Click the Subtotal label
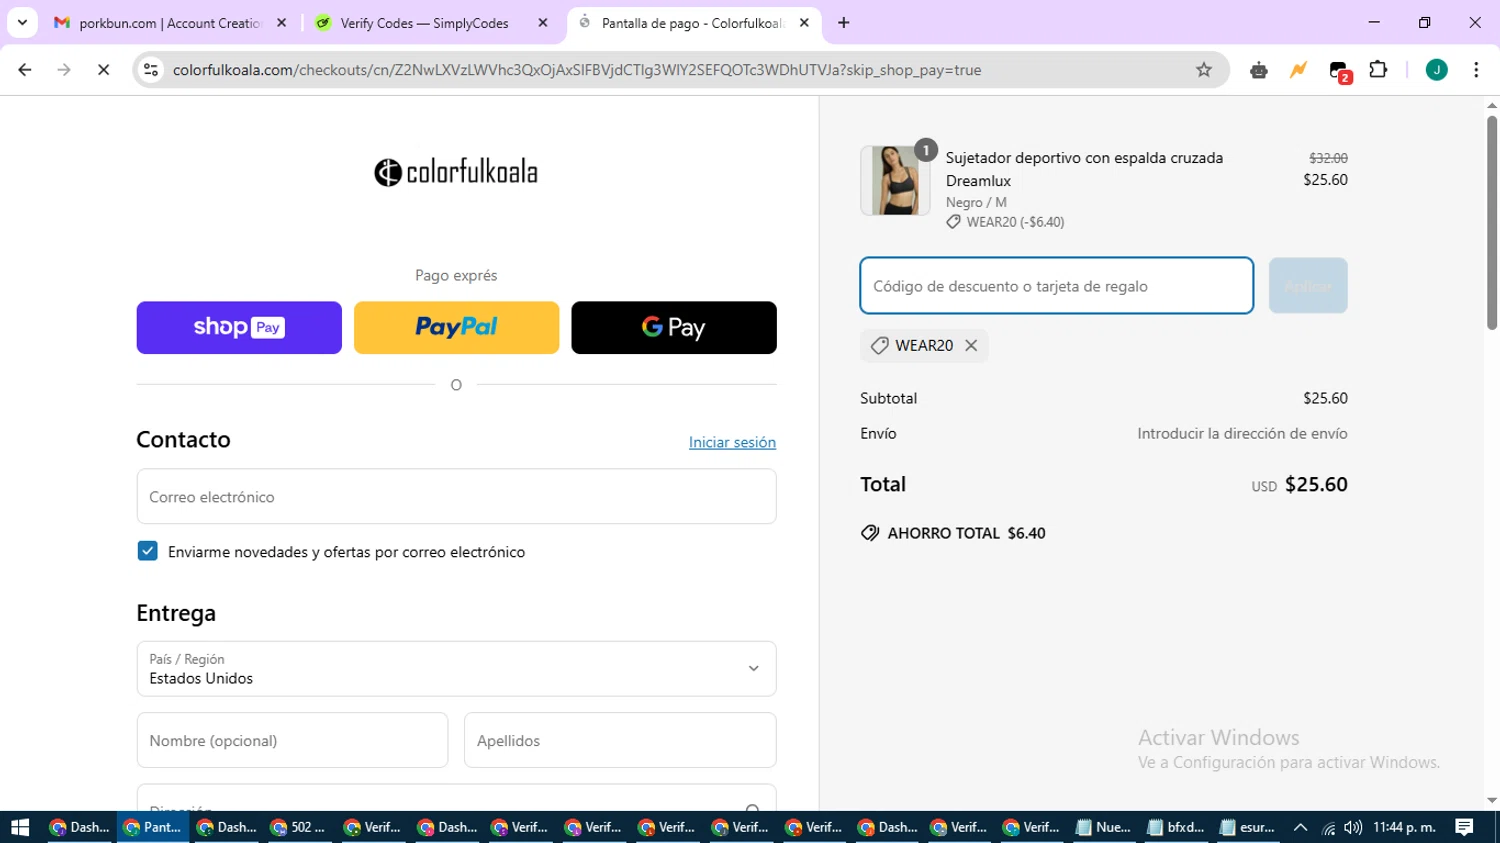 click(x=888, y=398)
